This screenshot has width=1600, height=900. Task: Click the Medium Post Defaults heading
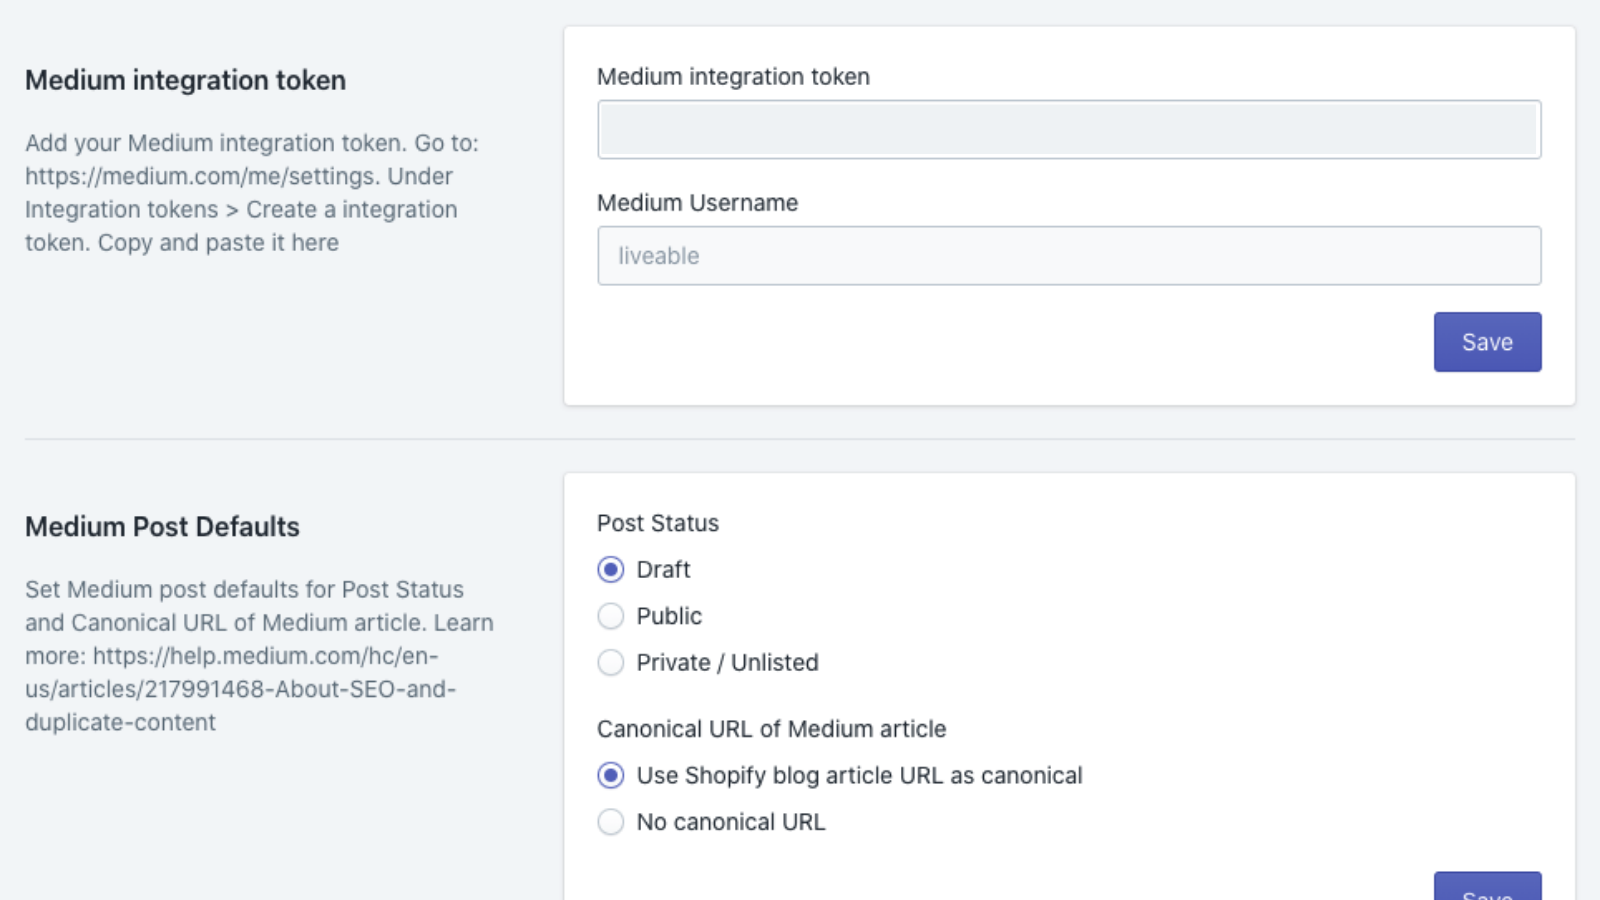pos(162,526)
